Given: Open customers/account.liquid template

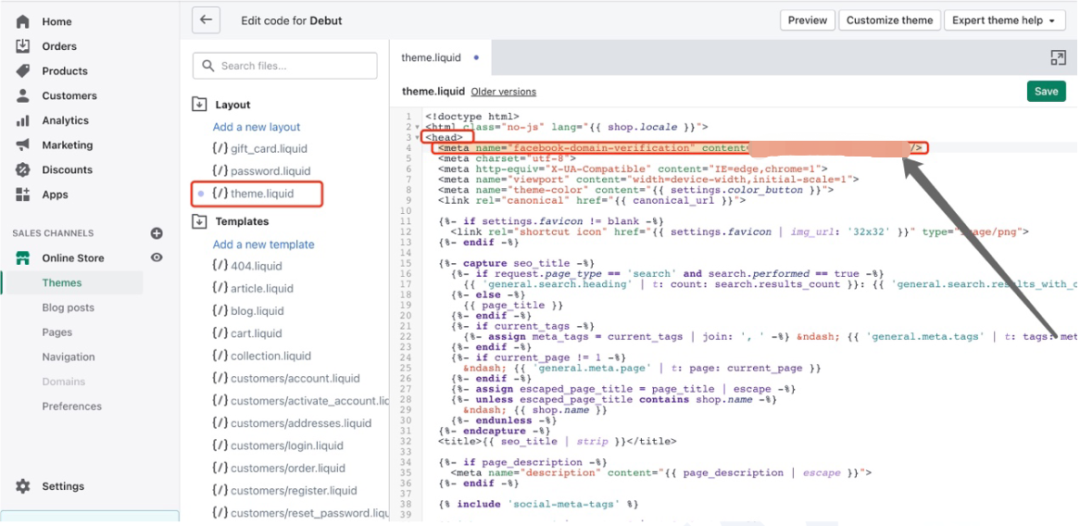Looking at the screenshot, I should pos(286,379).
